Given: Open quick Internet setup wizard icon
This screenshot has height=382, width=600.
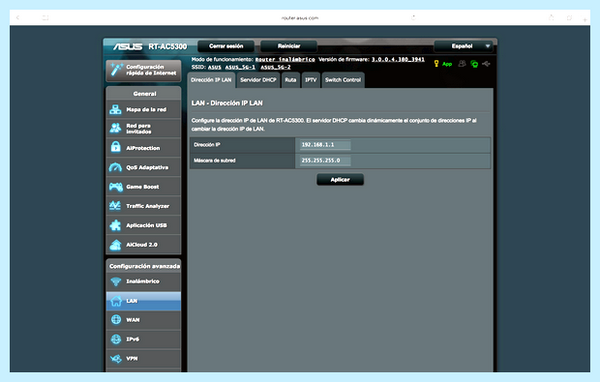Looking at the screenshot, I should pos(116,70).
